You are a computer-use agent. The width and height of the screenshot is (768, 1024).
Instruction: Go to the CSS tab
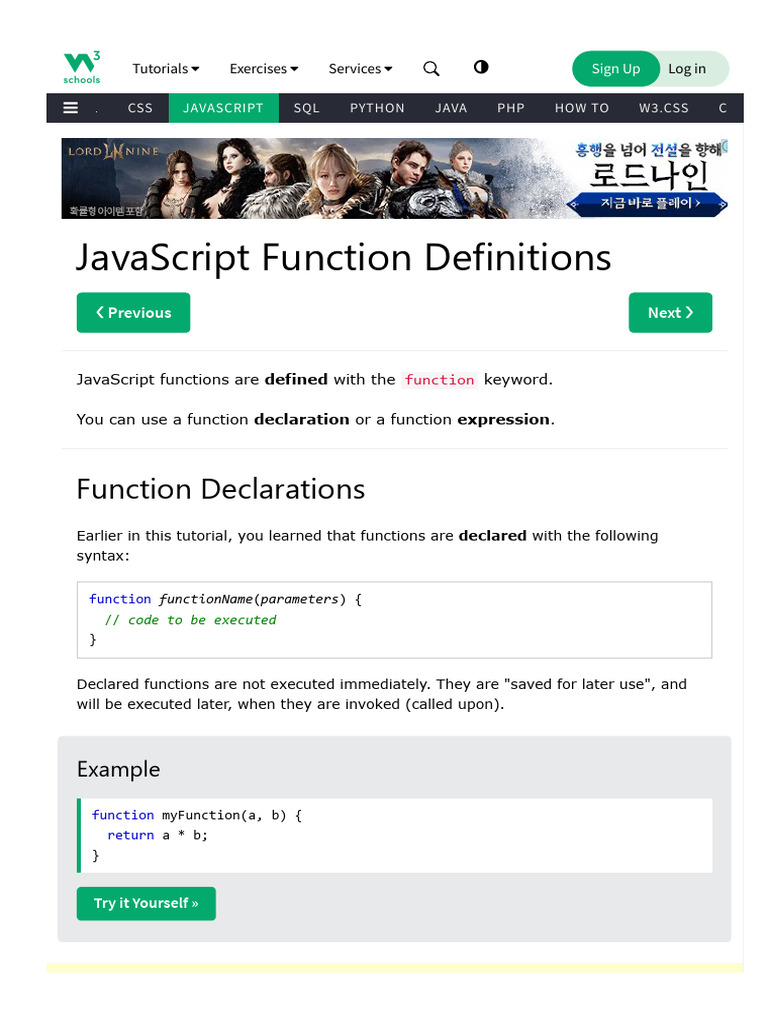(x=140, y=108)
